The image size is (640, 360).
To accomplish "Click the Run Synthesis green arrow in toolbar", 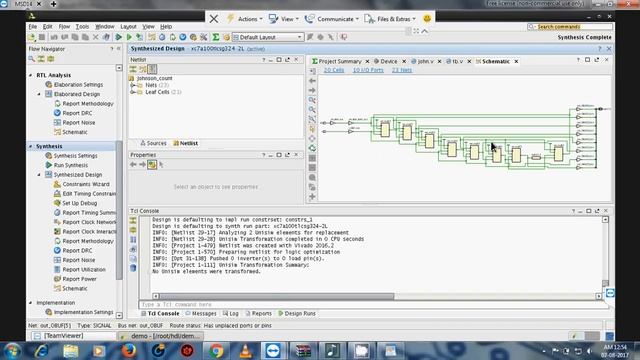I will pyautogui.click(x=119, y=37).
